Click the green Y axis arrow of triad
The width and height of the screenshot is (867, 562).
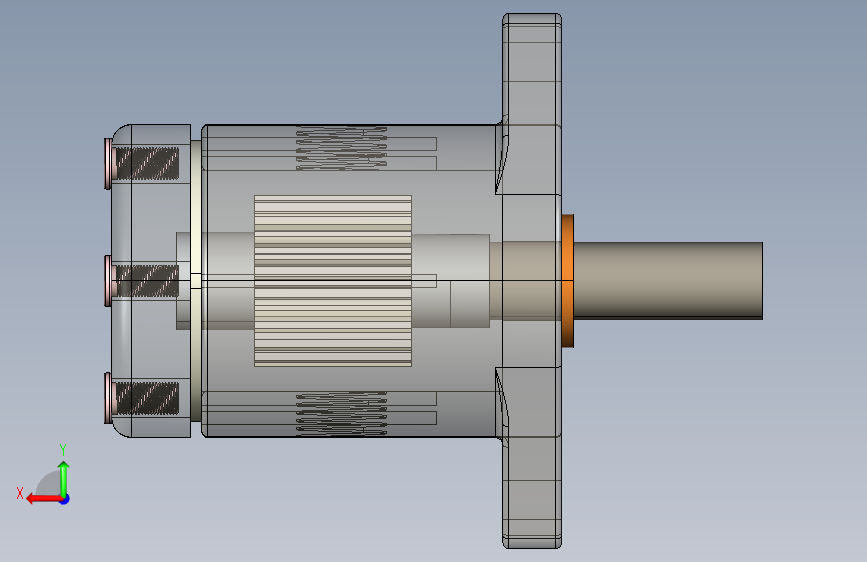click(64, 478)
